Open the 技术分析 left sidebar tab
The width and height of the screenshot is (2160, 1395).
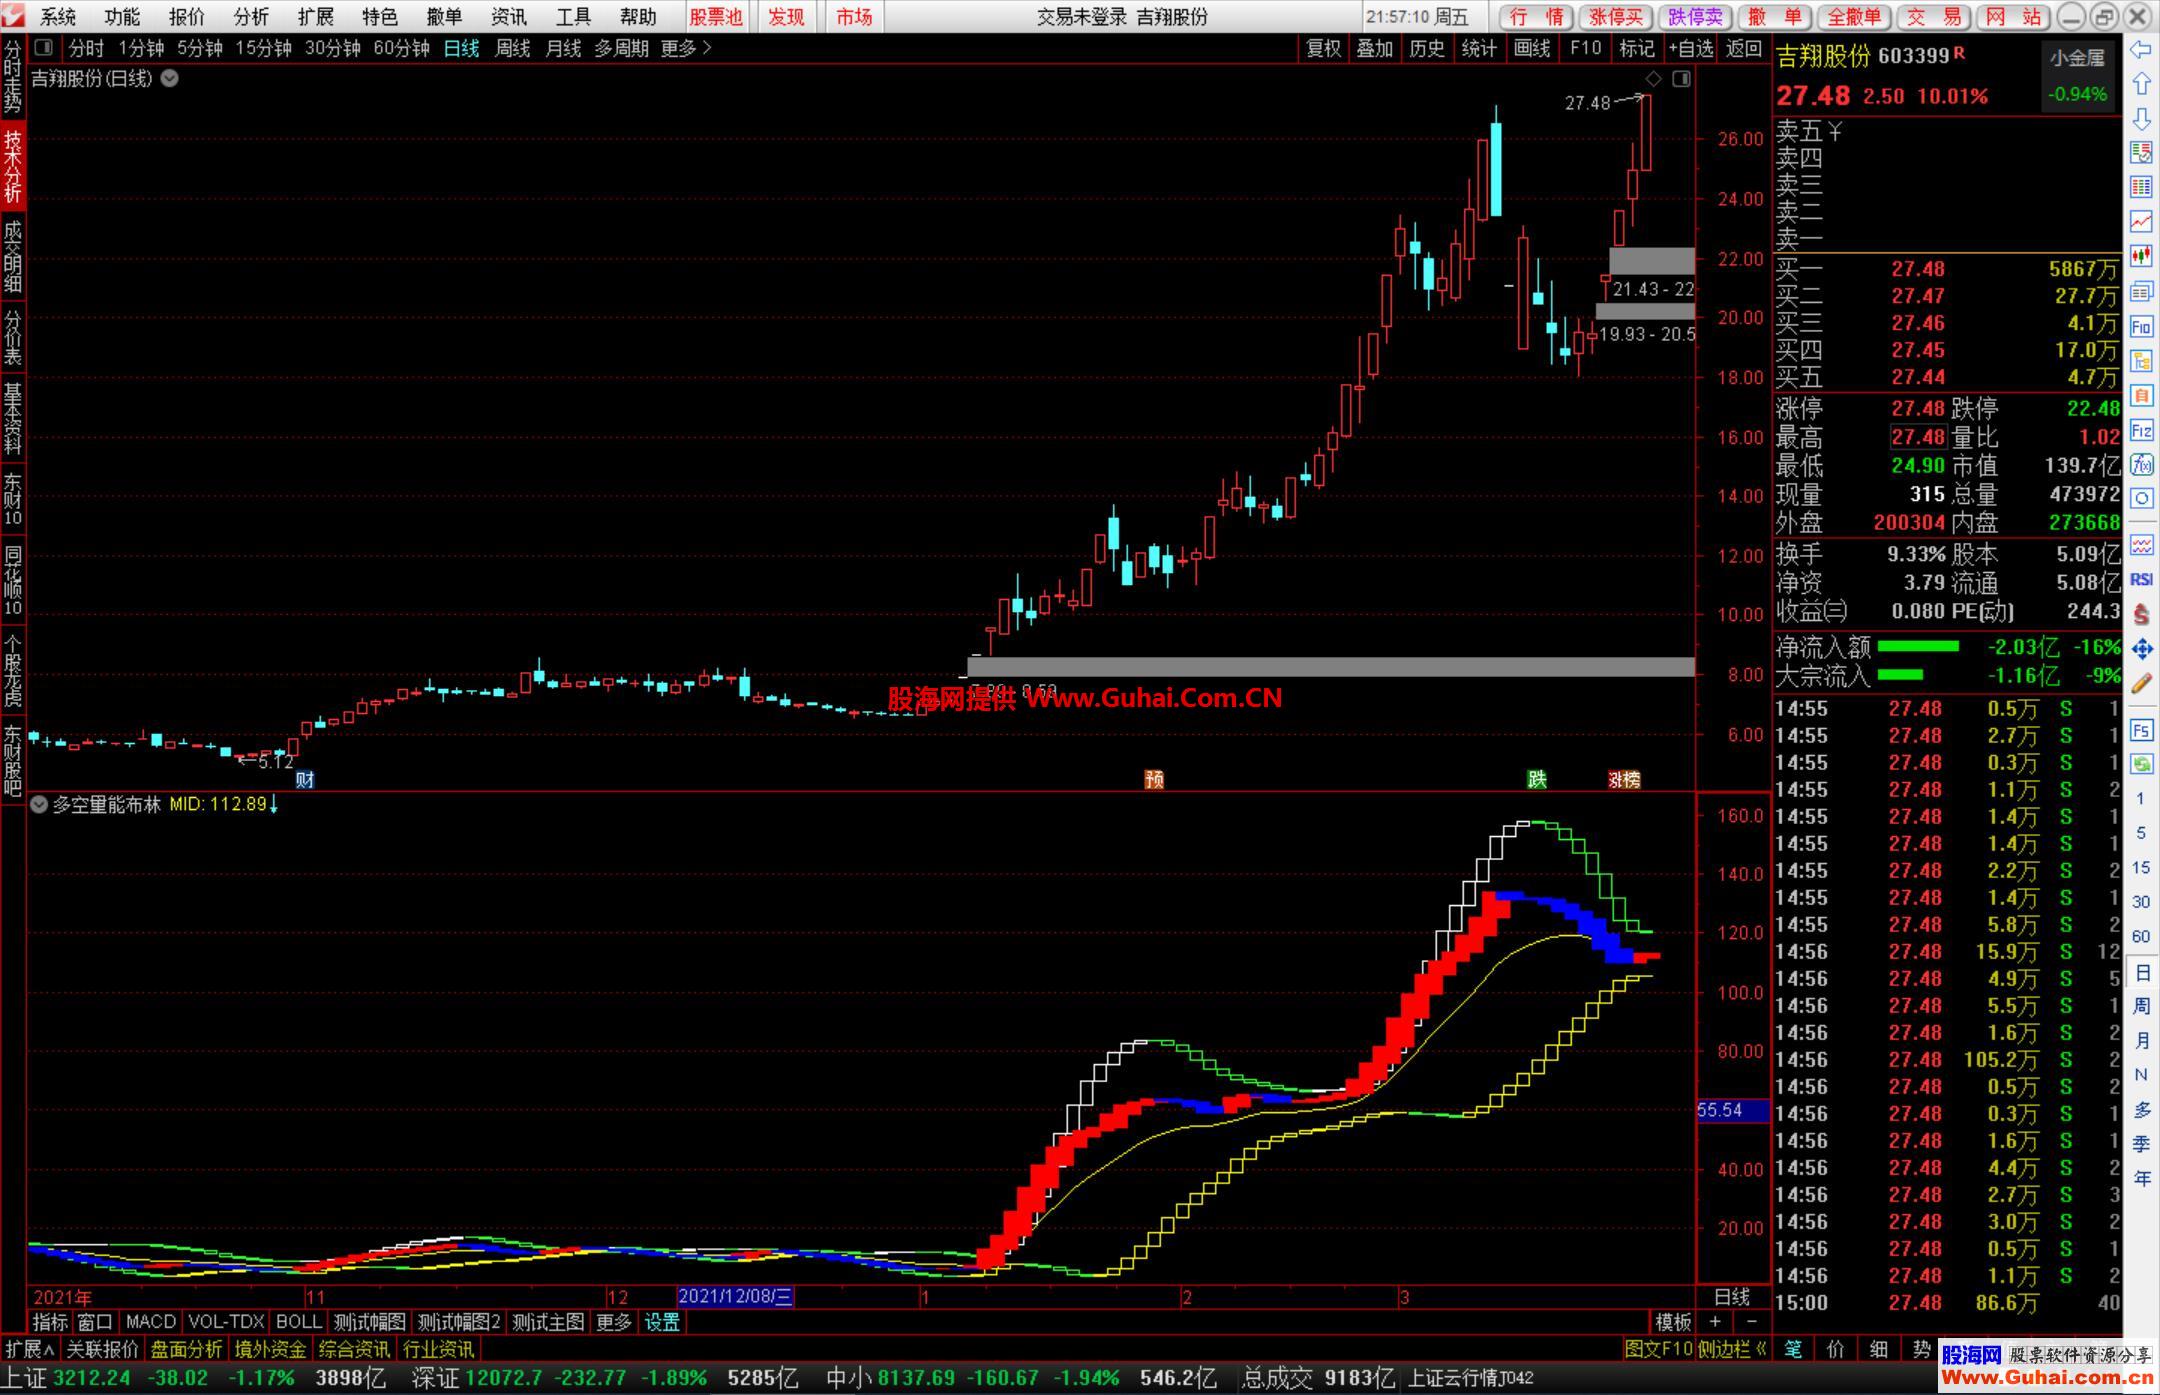tap(13, 166)
